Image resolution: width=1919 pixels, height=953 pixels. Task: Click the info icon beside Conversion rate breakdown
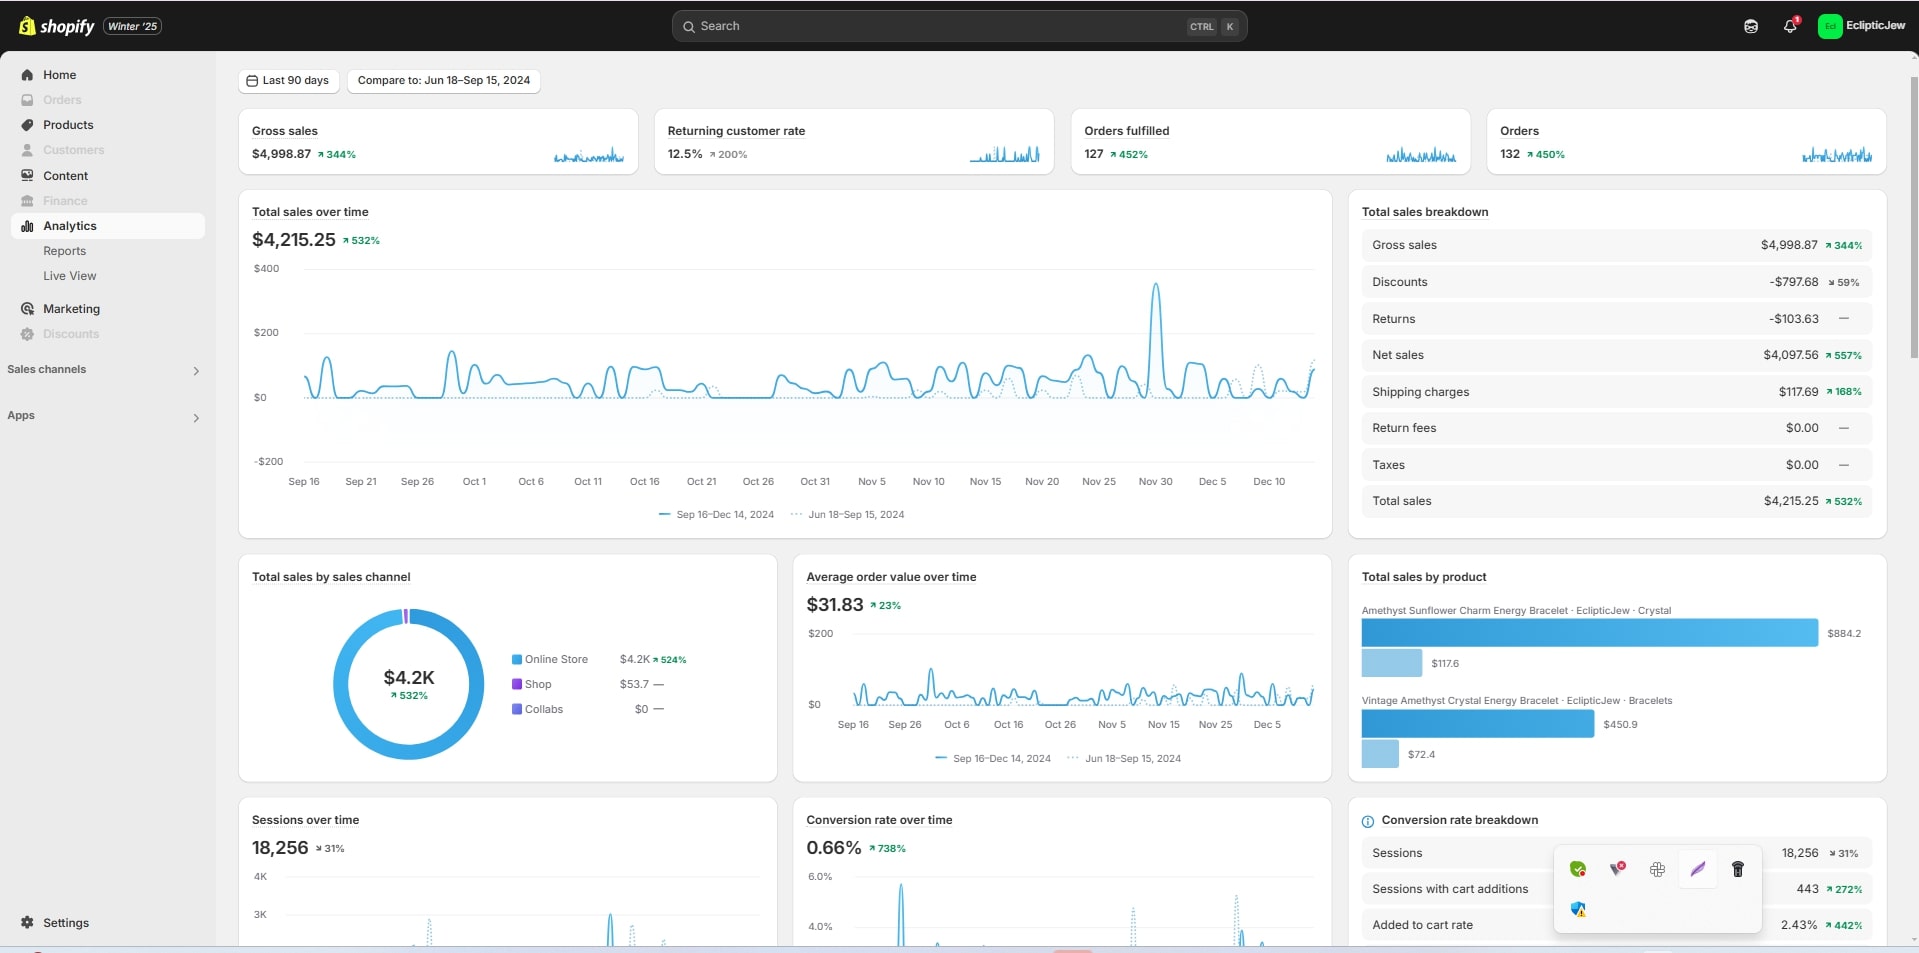(x=1367, y=821)
